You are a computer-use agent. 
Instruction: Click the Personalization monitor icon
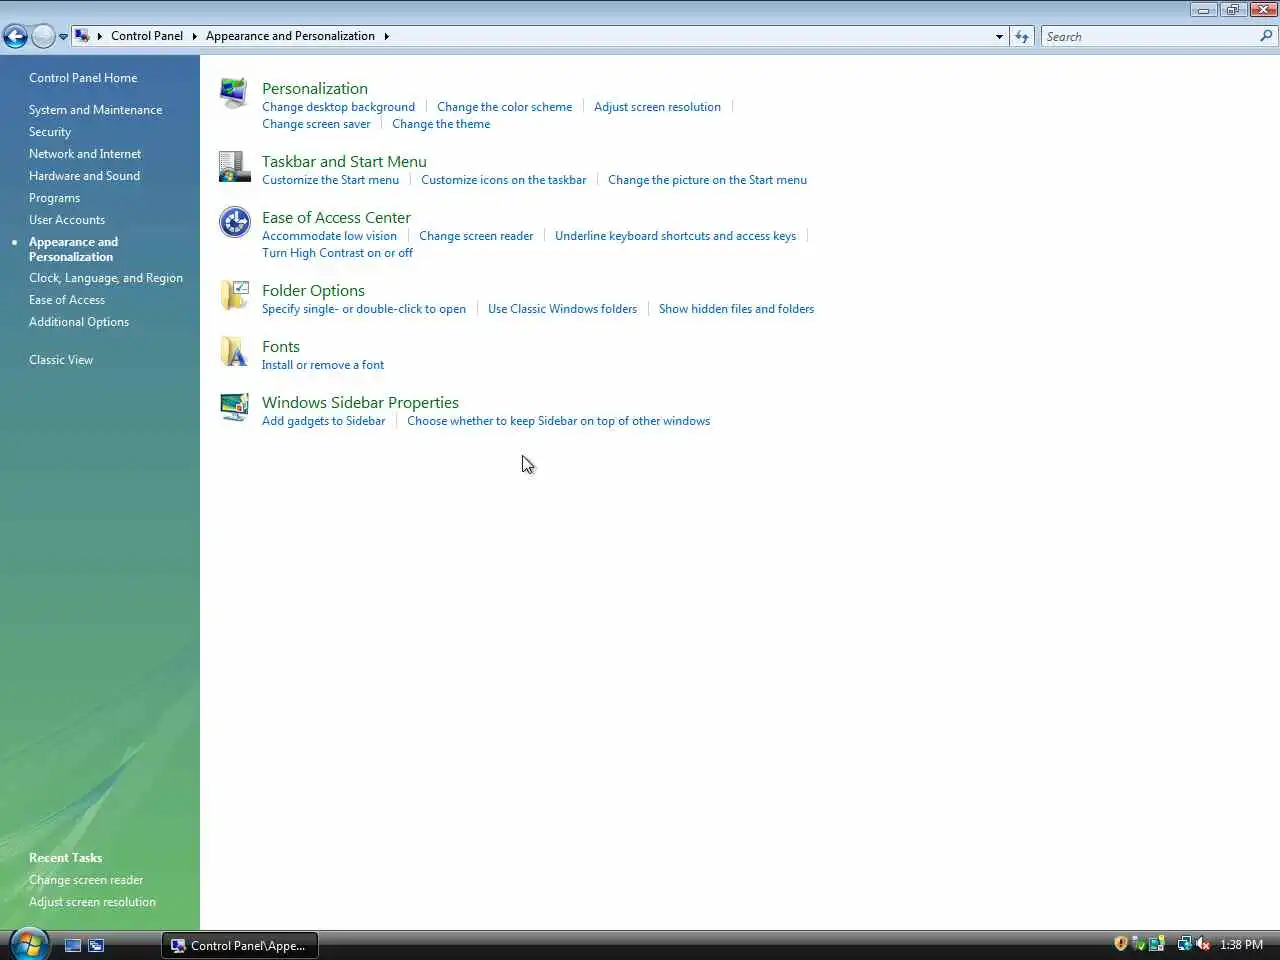point(234,93)
